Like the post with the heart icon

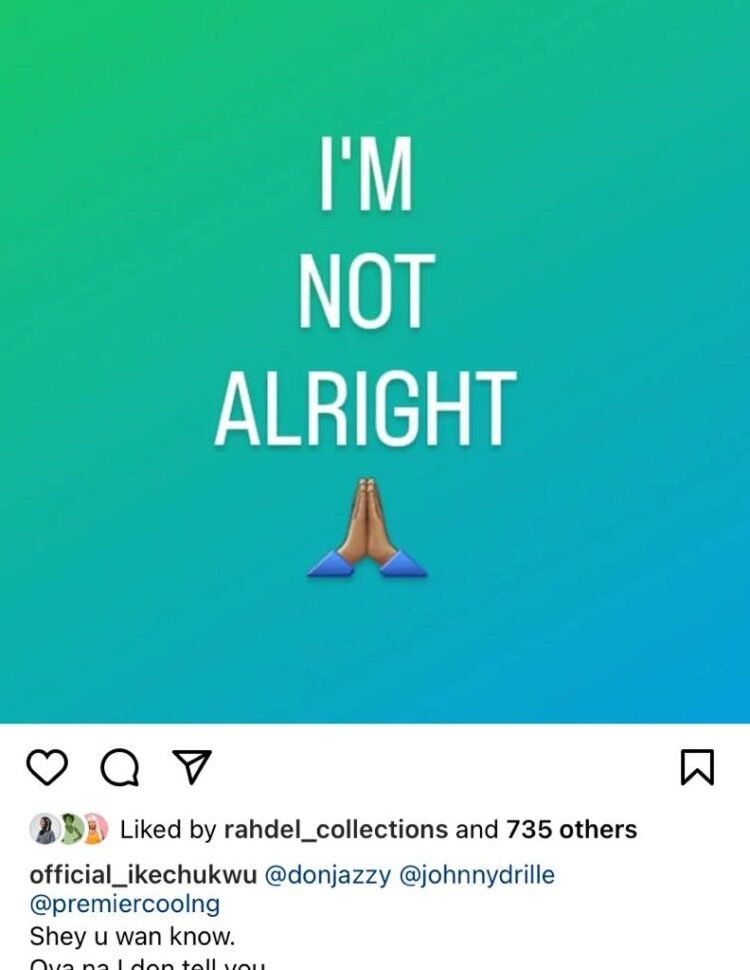(47, 767)
